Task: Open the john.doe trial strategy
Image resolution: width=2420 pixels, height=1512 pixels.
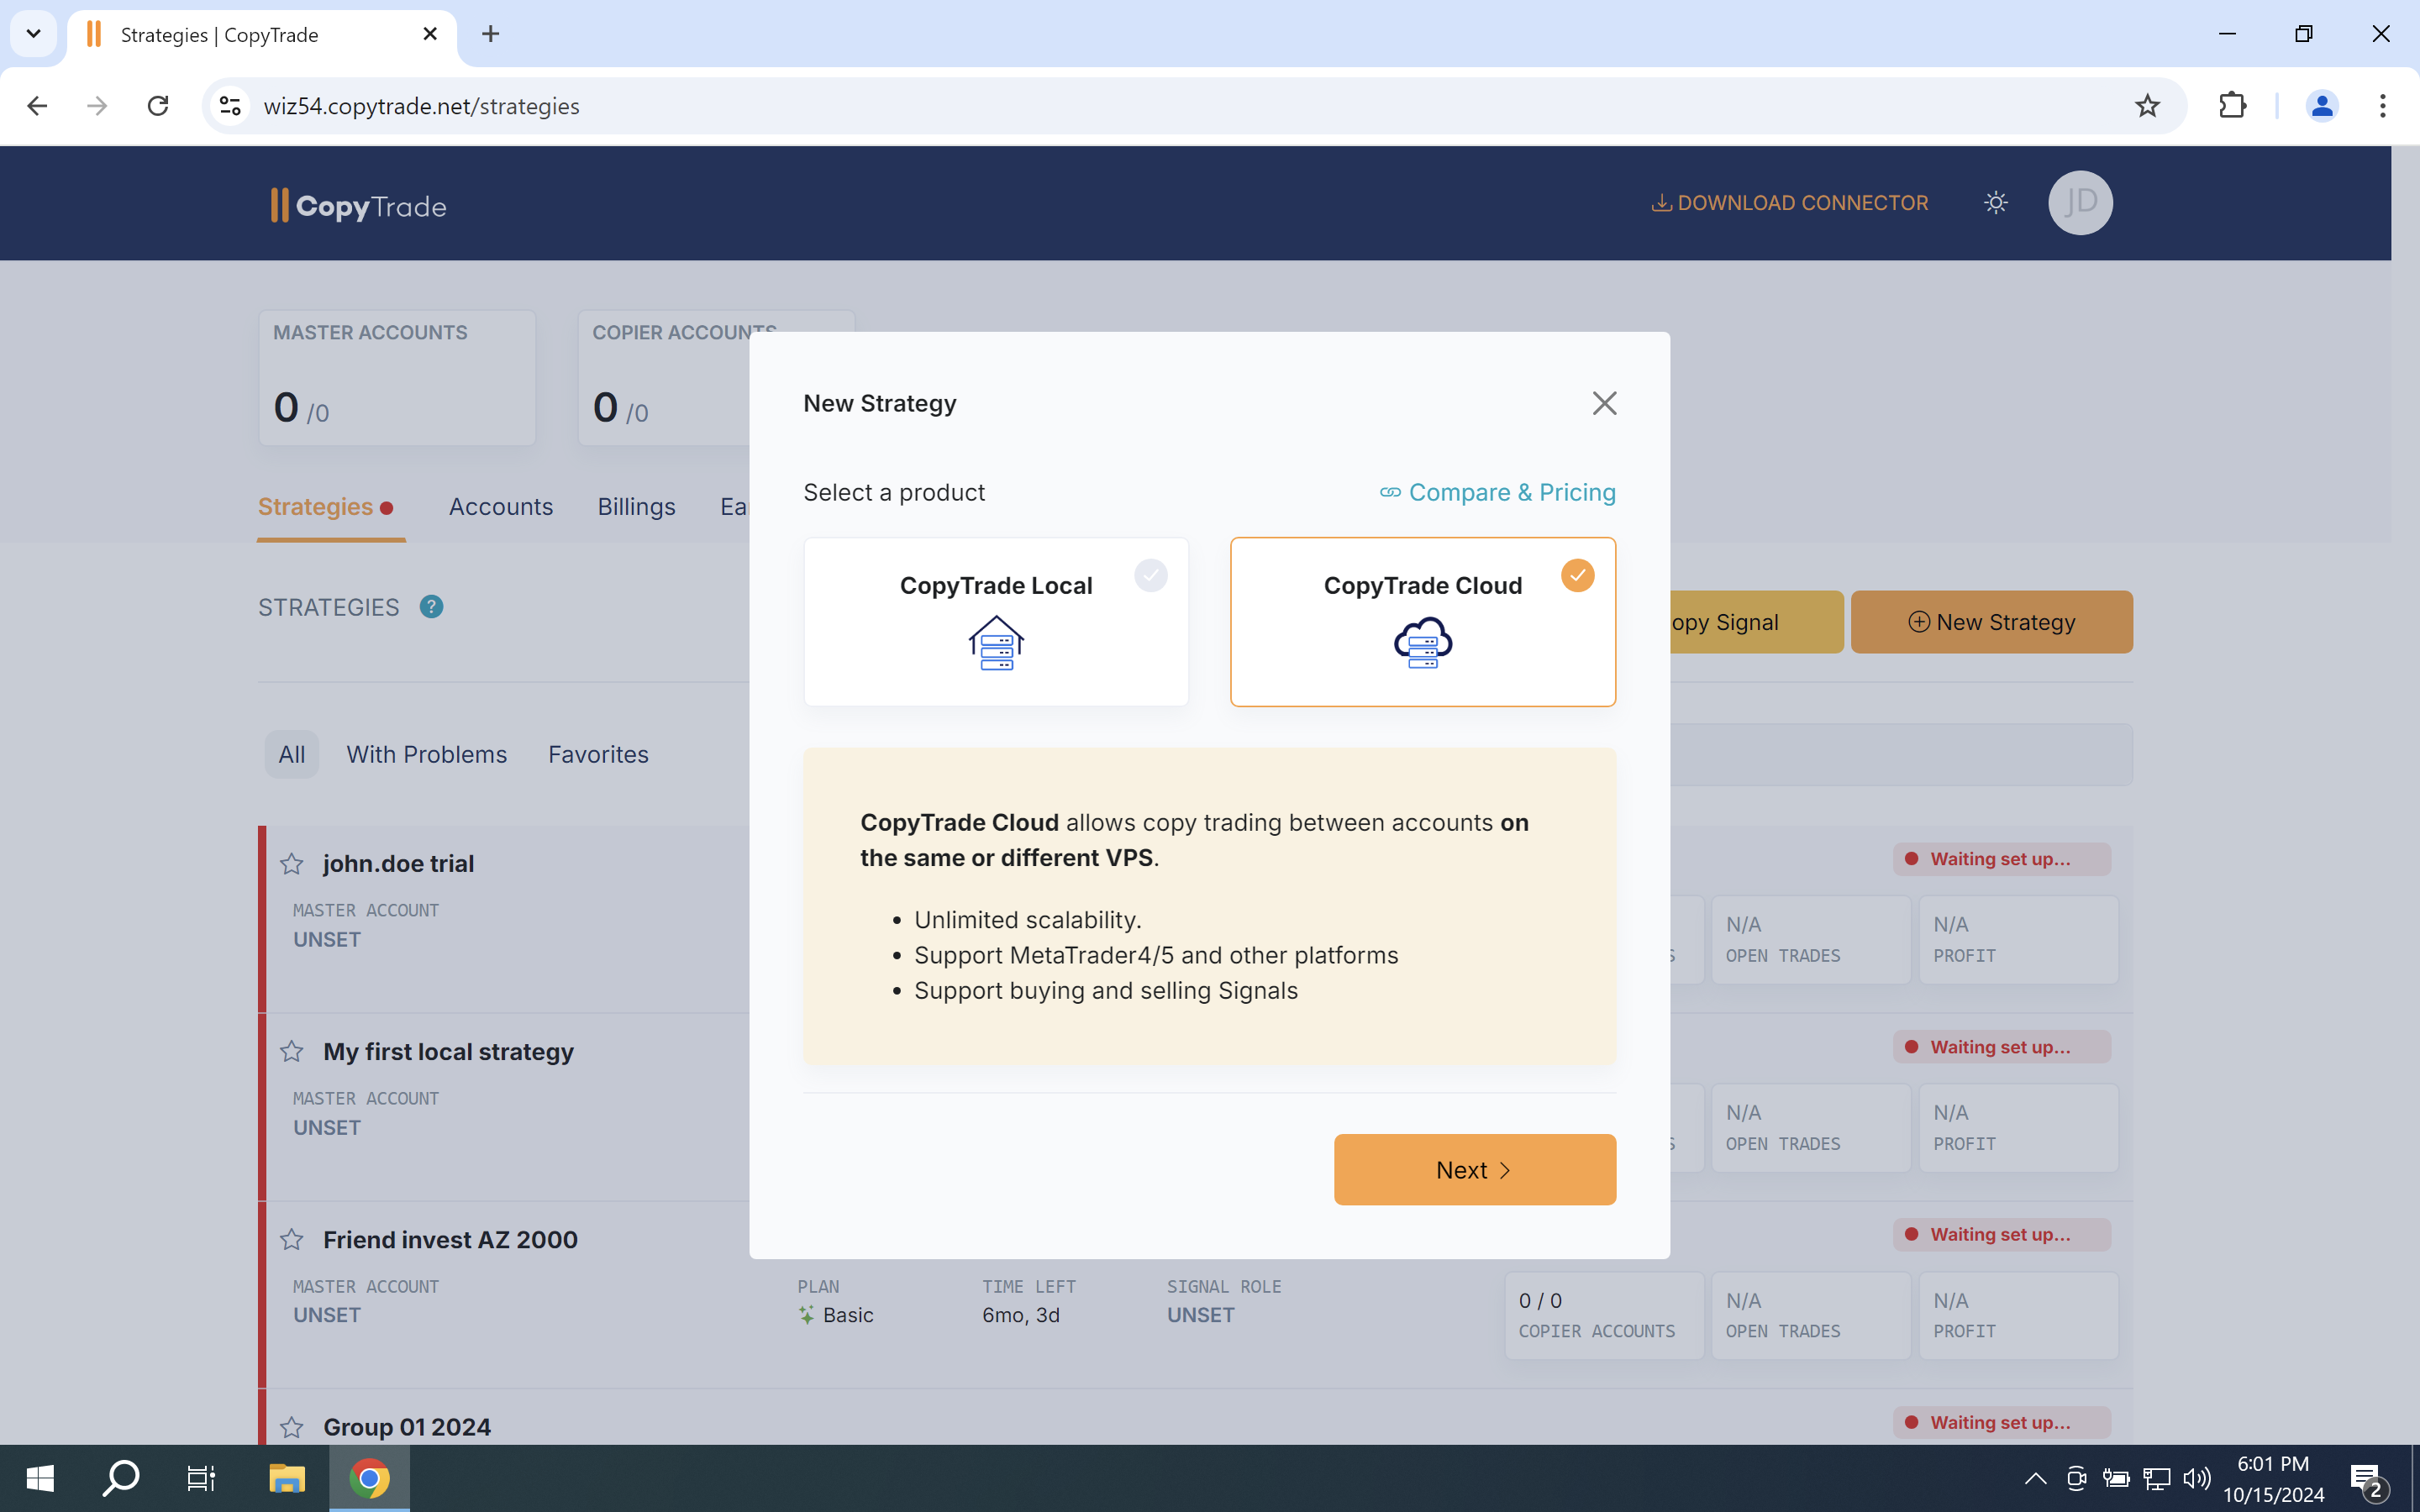Action: click(398, 864)
